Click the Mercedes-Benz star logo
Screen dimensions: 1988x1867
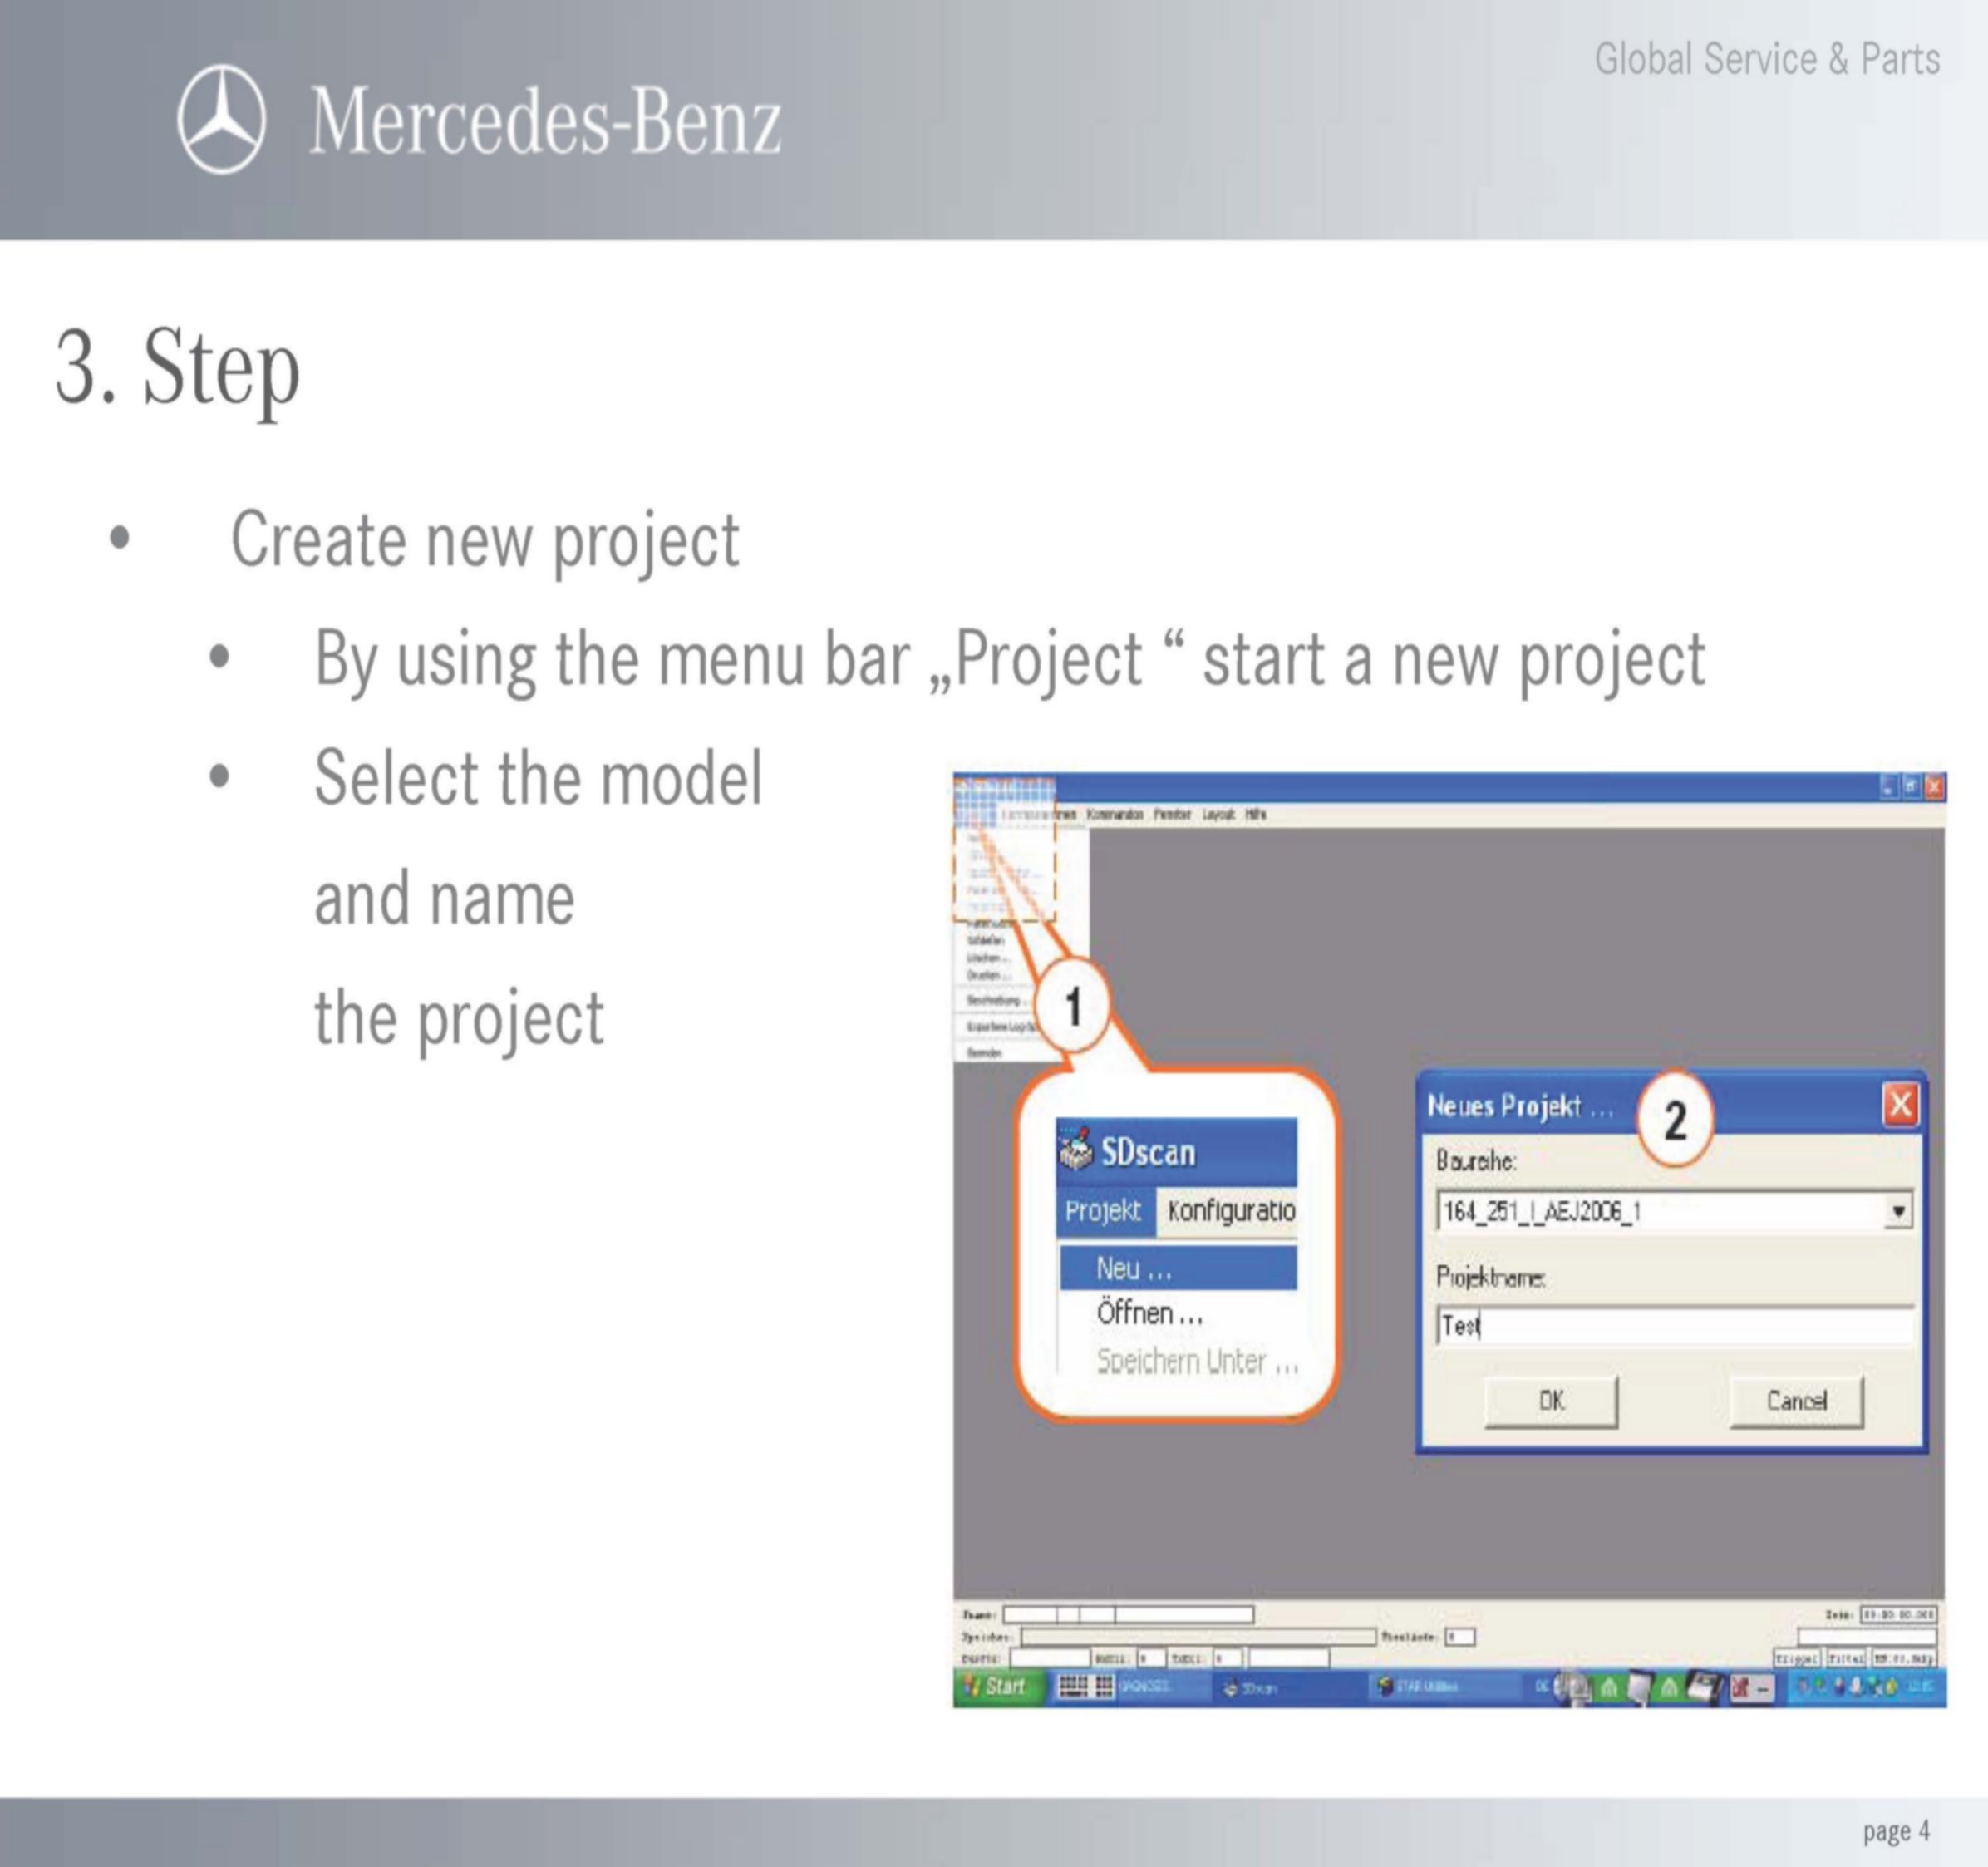coord(222,120)
